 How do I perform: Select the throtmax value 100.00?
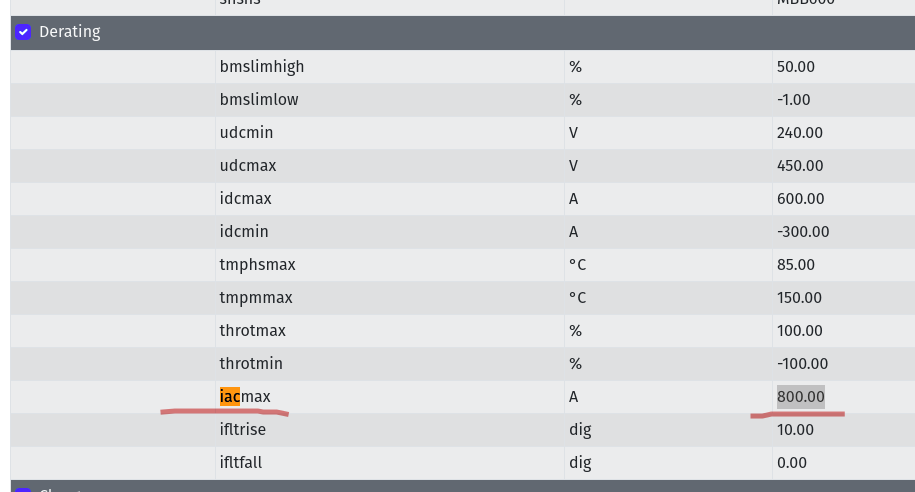pyautogui.click(x=799, y=331)
